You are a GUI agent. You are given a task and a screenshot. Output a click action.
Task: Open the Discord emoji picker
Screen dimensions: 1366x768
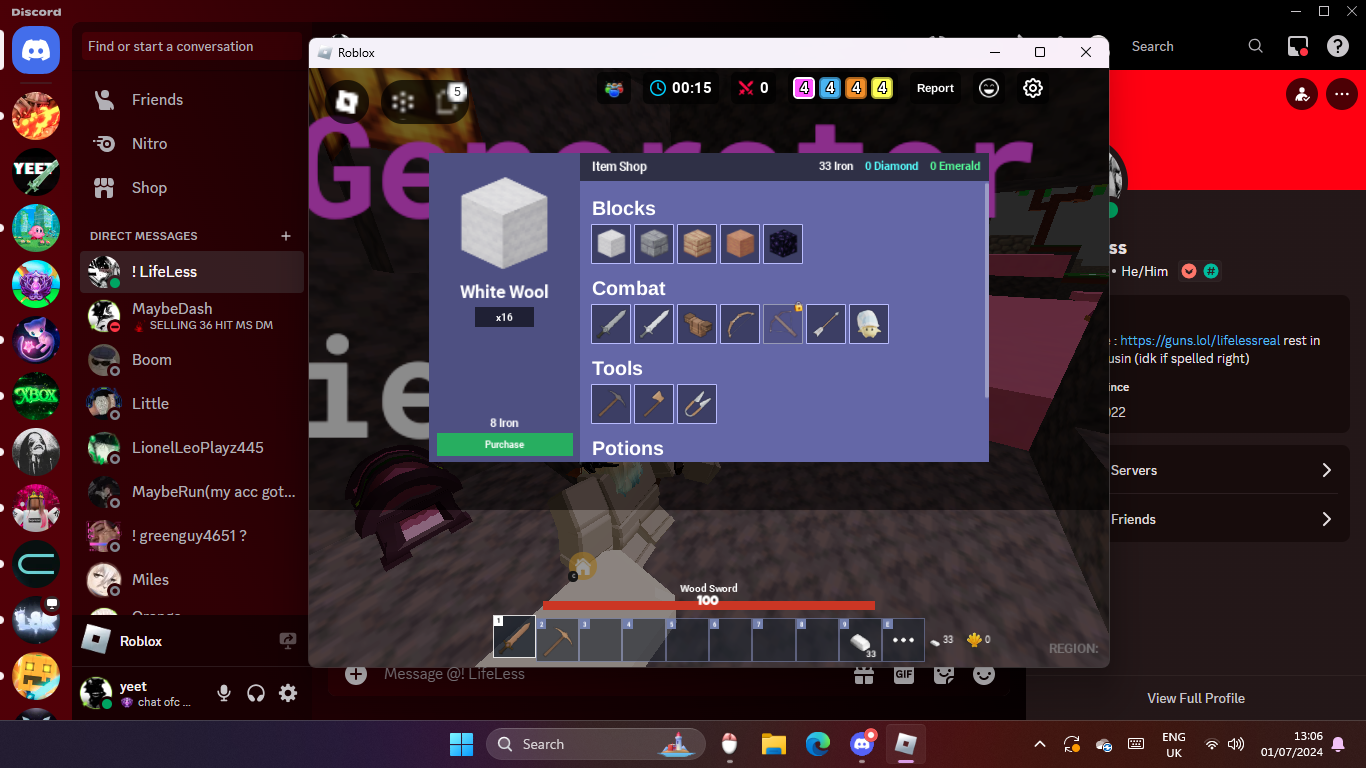click(x=984, y=674)
